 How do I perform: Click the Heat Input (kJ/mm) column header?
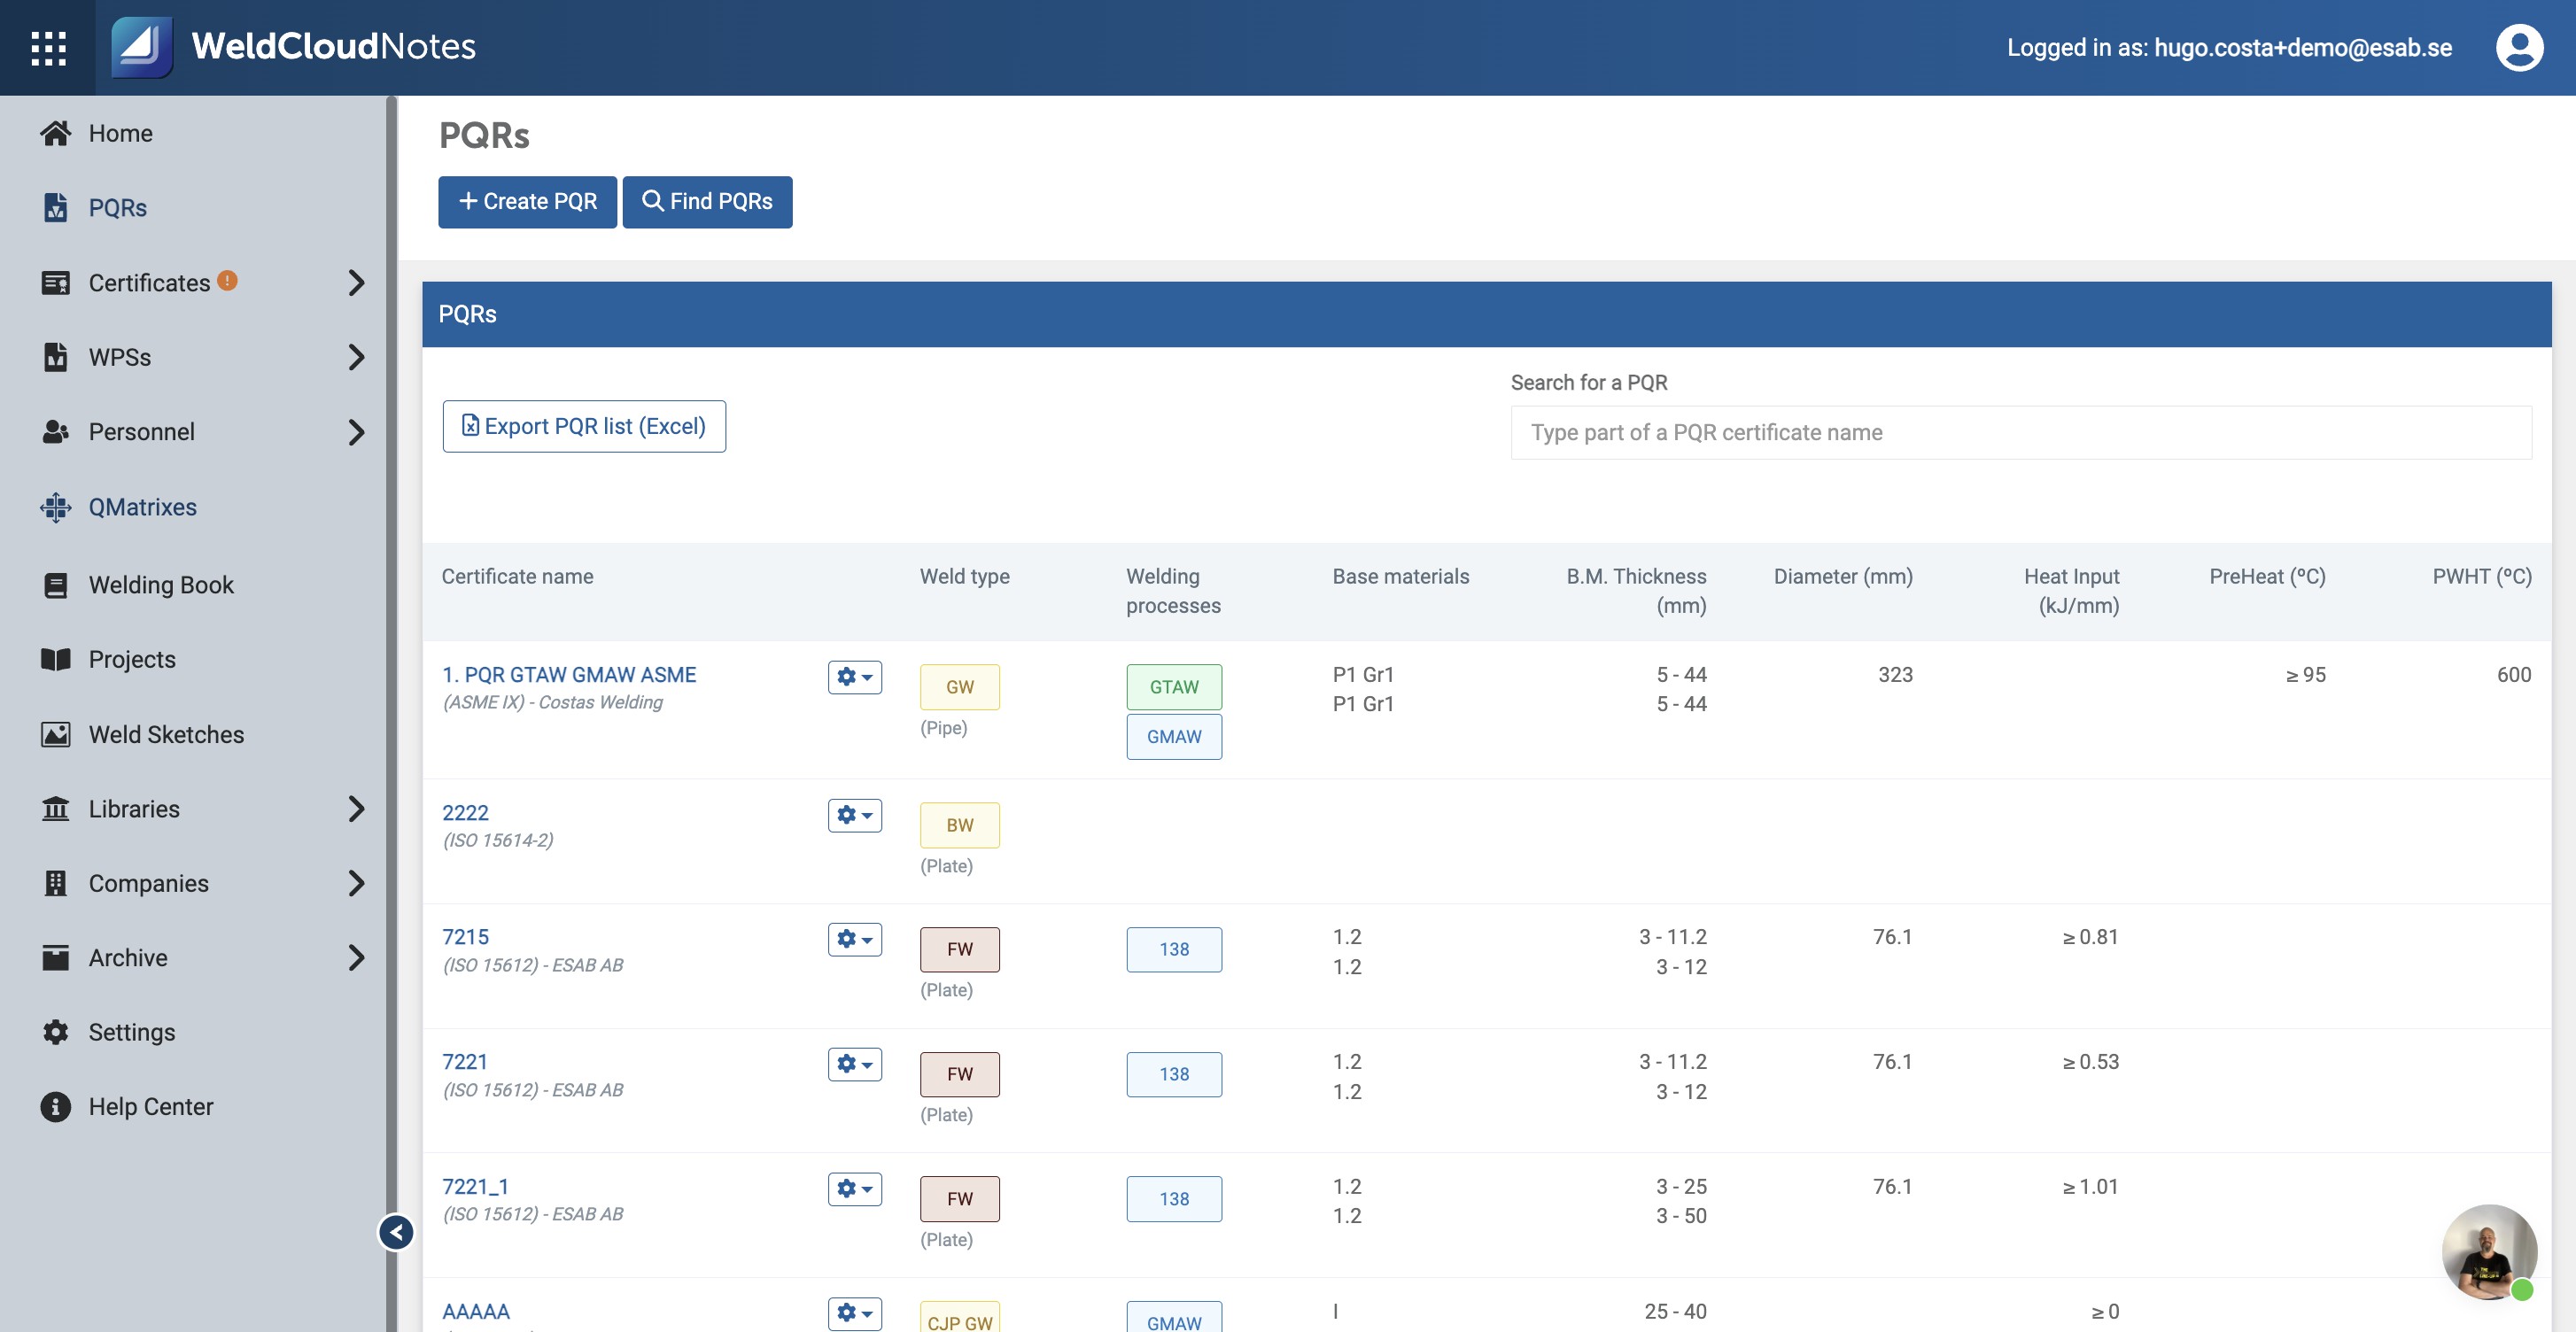tap(2071, 591)
